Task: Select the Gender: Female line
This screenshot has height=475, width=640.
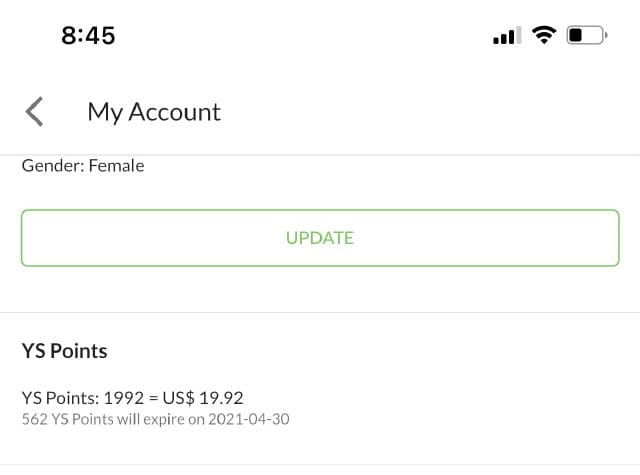Action: click(x=83, y=166)
